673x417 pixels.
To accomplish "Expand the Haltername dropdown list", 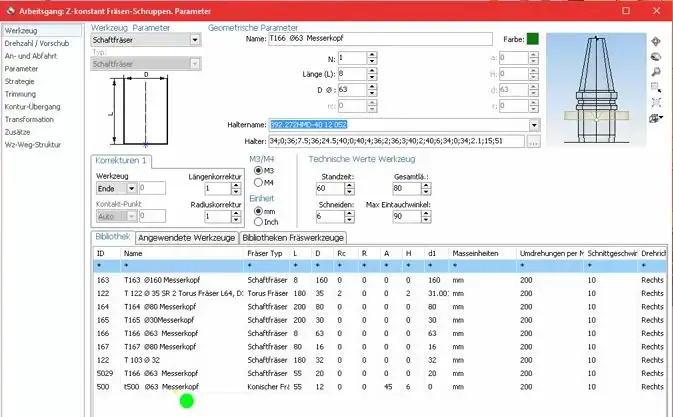I will [x=535, y=125].
